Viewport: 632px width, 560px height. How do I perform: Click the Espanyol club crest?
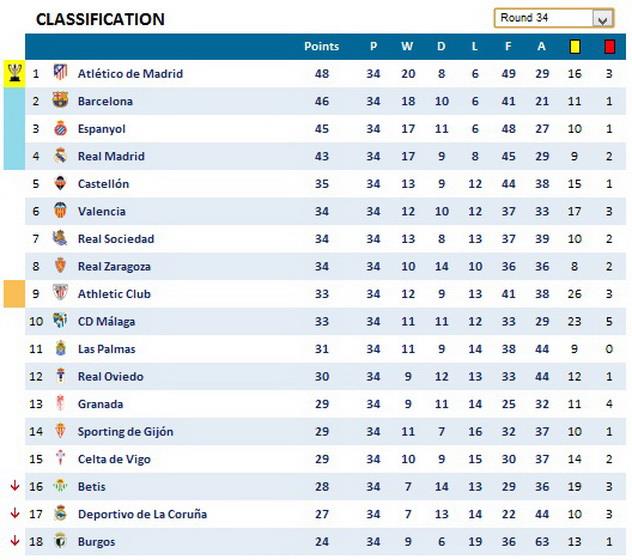(x=60, y=129)
